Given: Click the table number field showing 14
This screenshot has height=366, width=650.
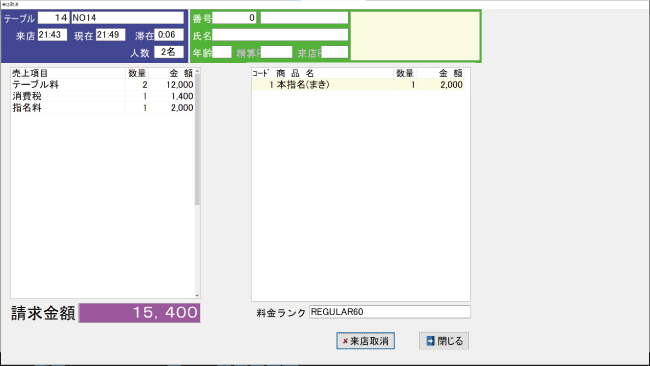Looking at the screenshot, I should (x=53, y=18).
